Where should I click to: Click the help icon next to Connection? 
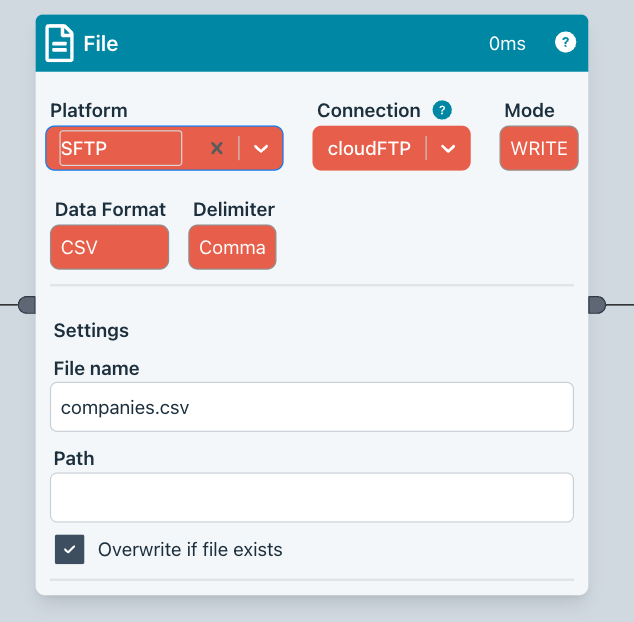point(442,110)
